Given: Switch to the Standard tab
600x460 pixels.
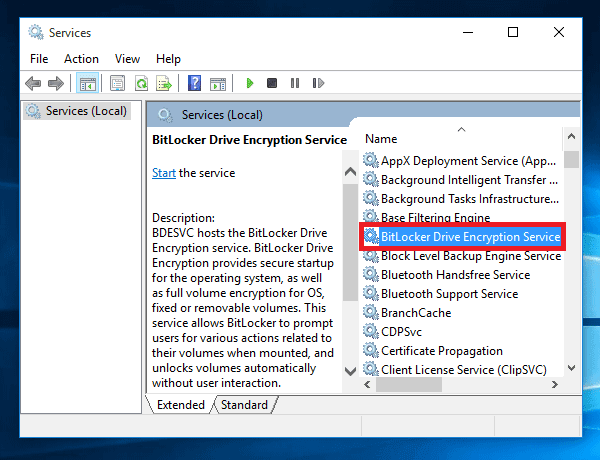Looking at the screenshot, I should (245, 405).
